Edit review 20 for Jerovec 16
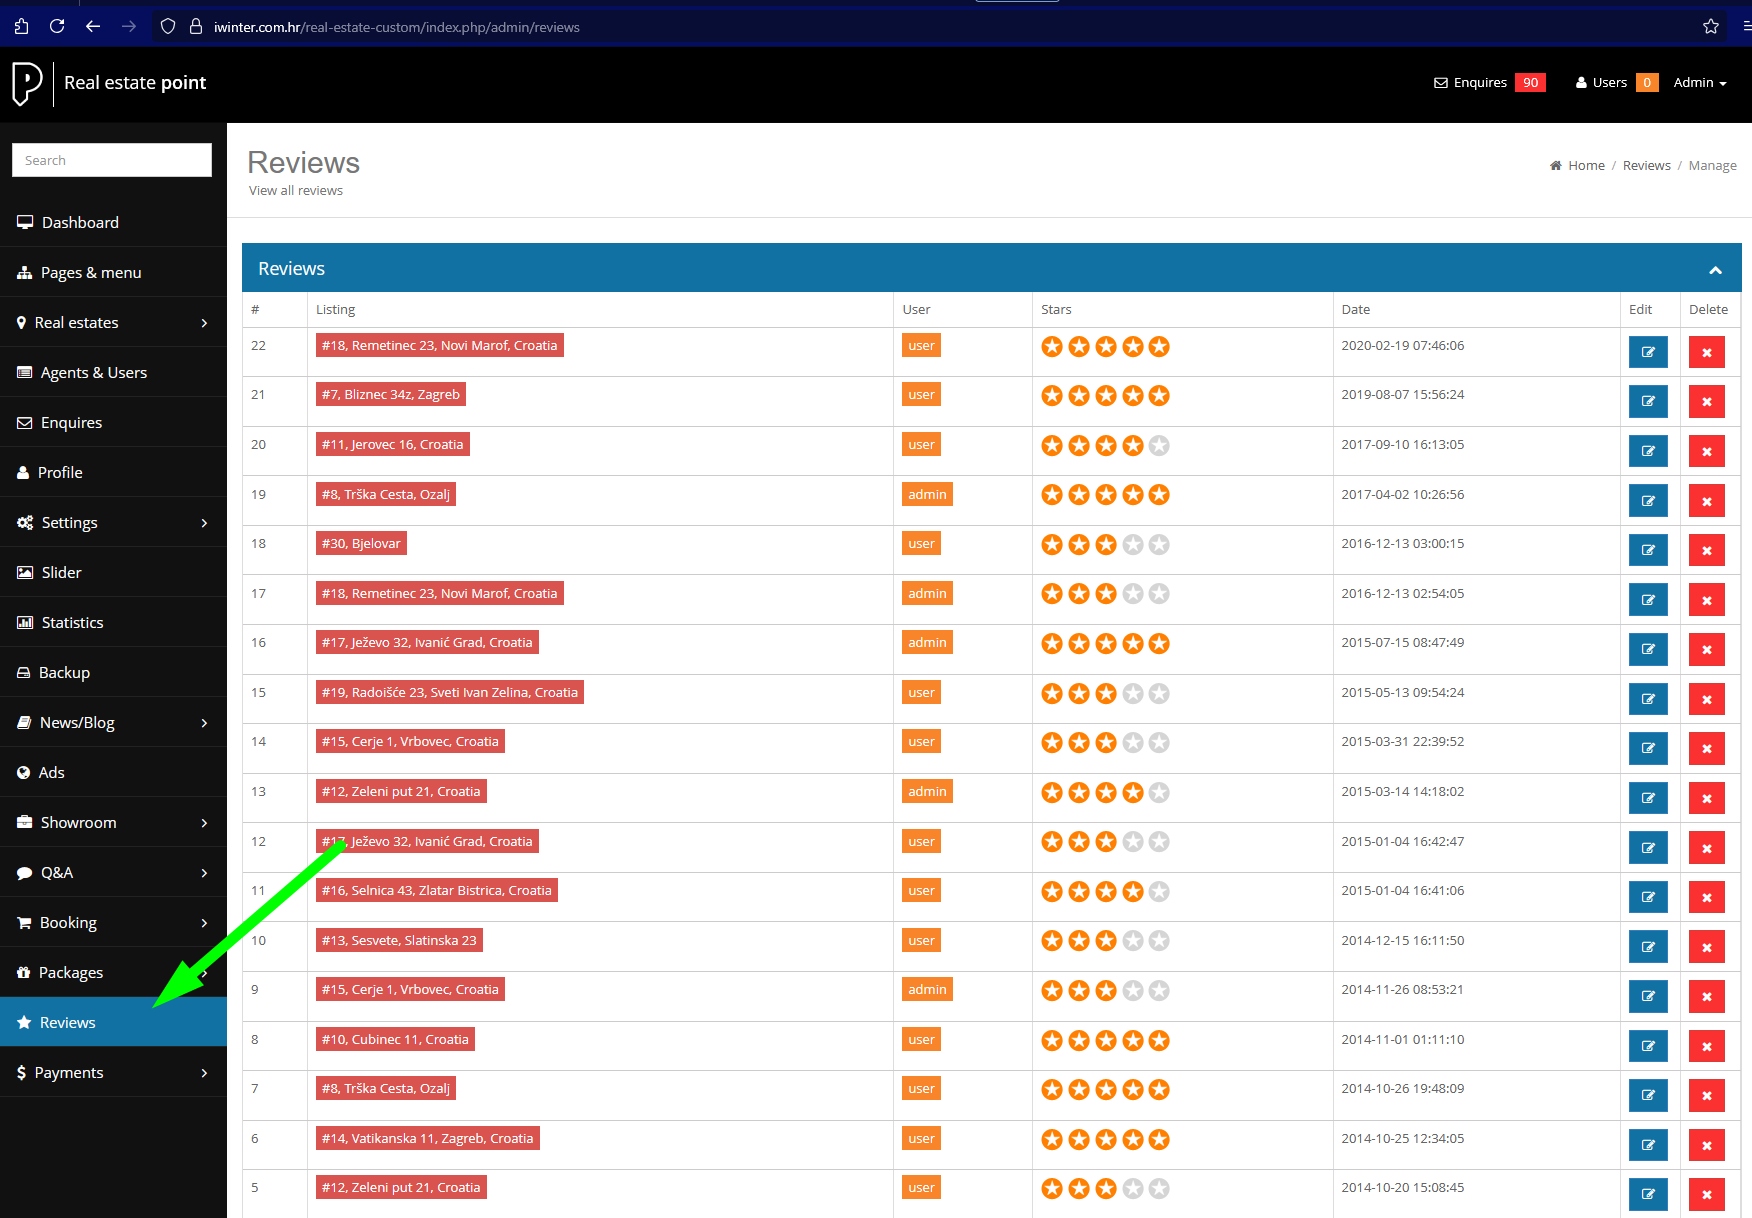The height and width of the screenshot is (1218, 1752). point(1648,451)
